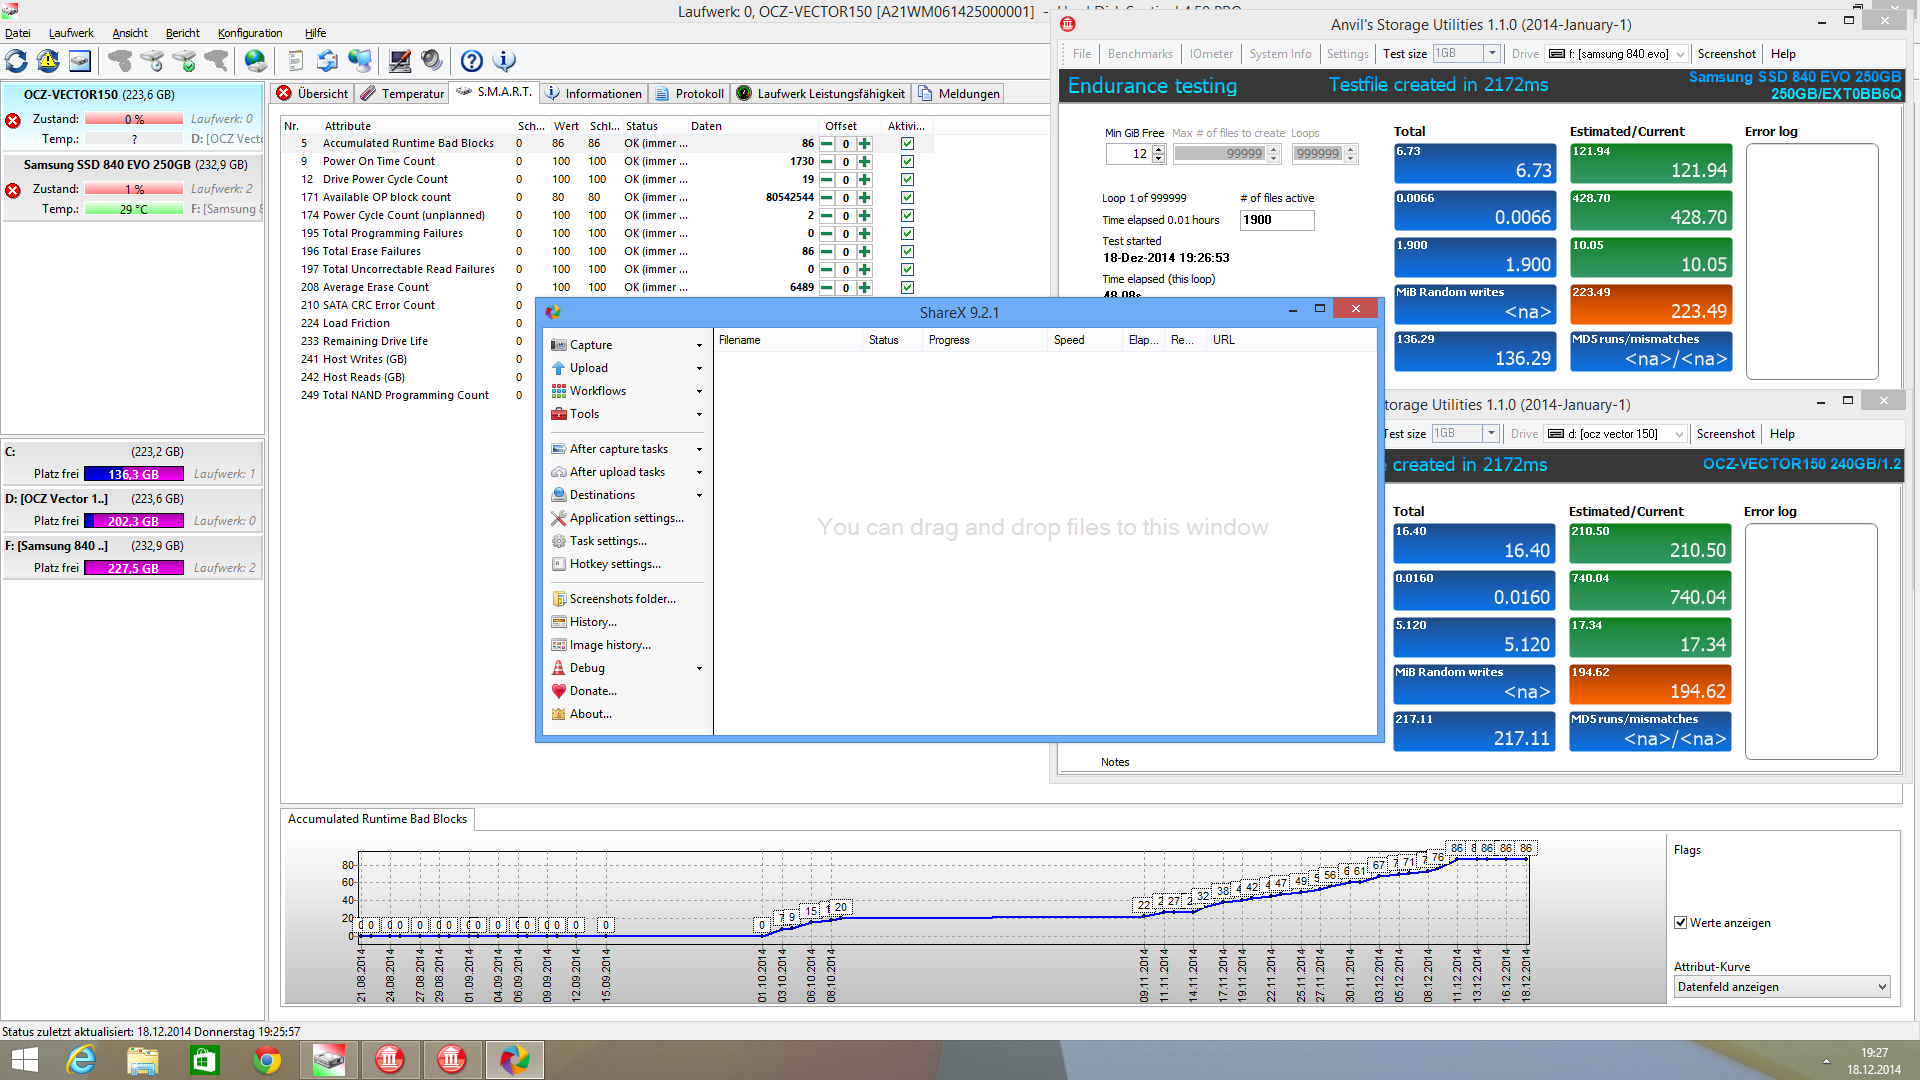The height and width of the screenshot is (1080, 1920).
Task: Select OCZ-VECTOR150 drive in left panel
Action: tap(133, 117)
